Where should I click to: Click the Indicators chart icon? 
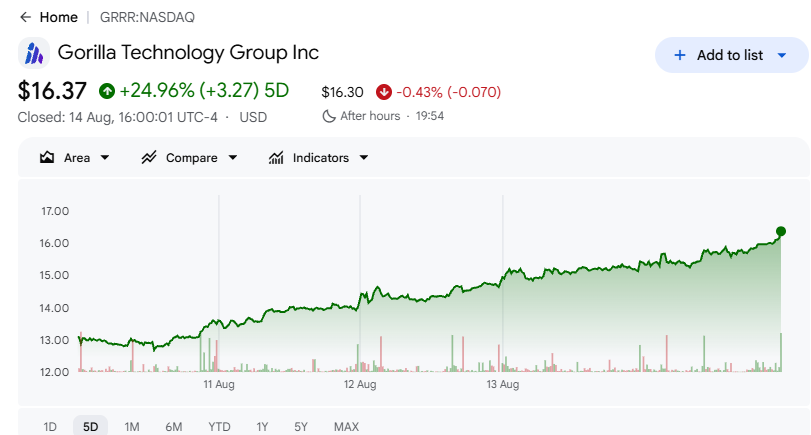276,158
